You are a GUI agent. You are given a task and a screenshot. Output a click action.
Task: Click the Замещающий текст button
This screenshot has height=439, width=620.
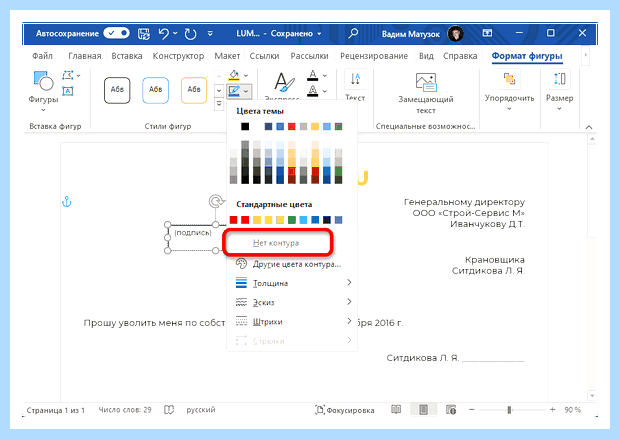[425, 93]
